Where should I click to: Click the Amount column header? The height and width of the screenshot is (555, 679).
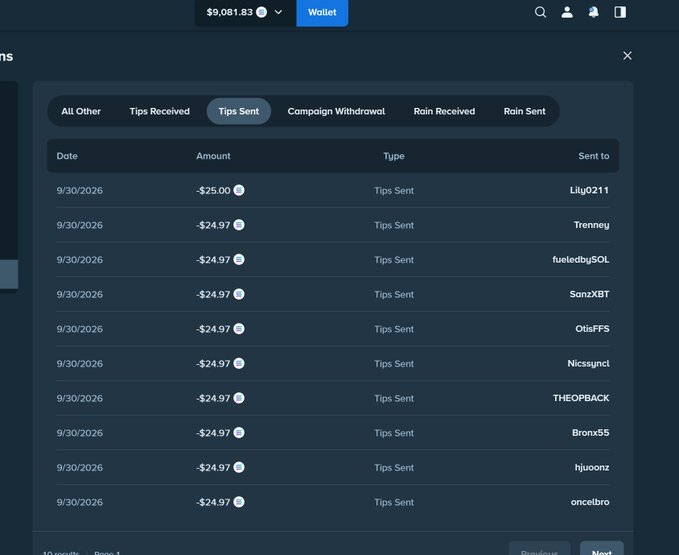213,156
